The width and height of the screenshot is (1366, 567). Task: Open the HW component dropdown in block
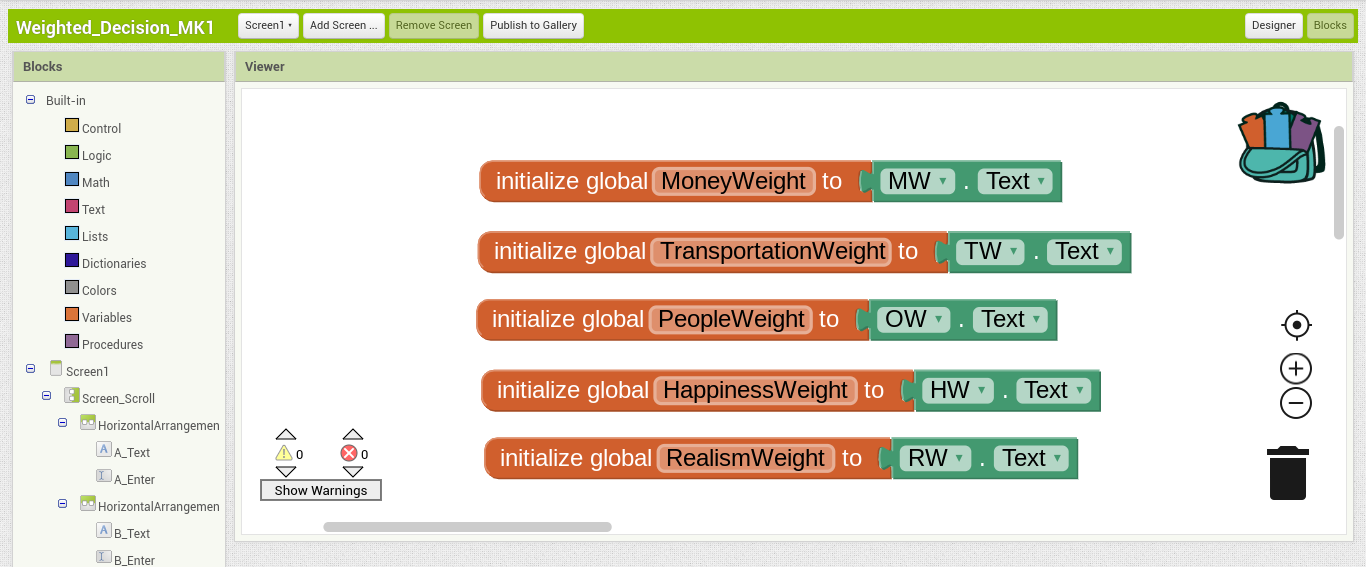coord(958,390)
